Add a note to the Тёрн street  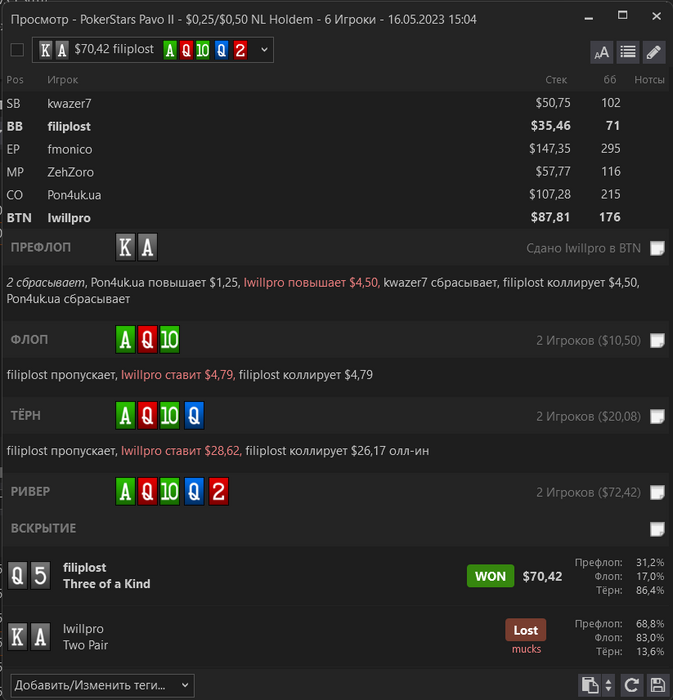click(x=657, y=417)
